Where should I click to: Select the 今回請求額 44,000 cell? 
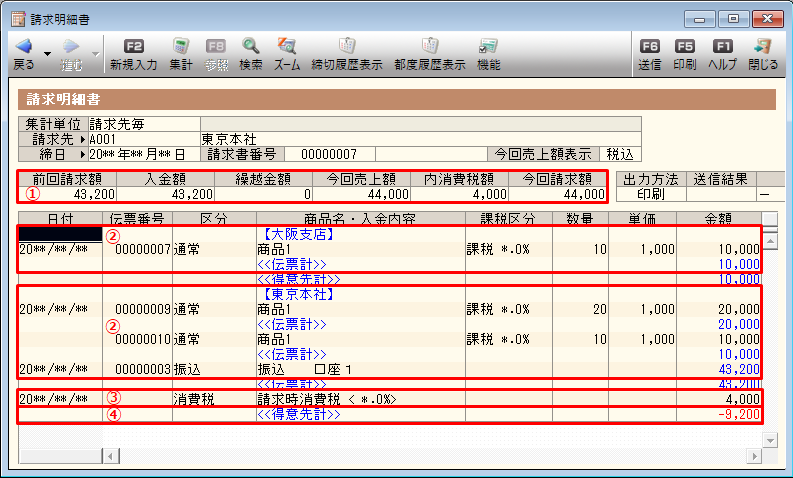point(557,194)
